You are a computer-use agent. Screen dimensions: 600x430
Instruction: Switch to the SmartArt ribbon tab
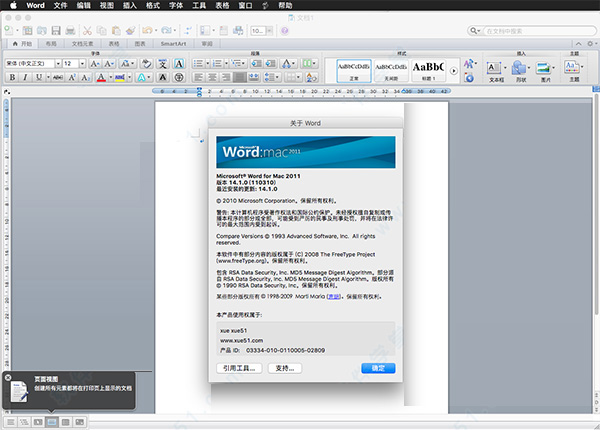(x=173, y=44)
